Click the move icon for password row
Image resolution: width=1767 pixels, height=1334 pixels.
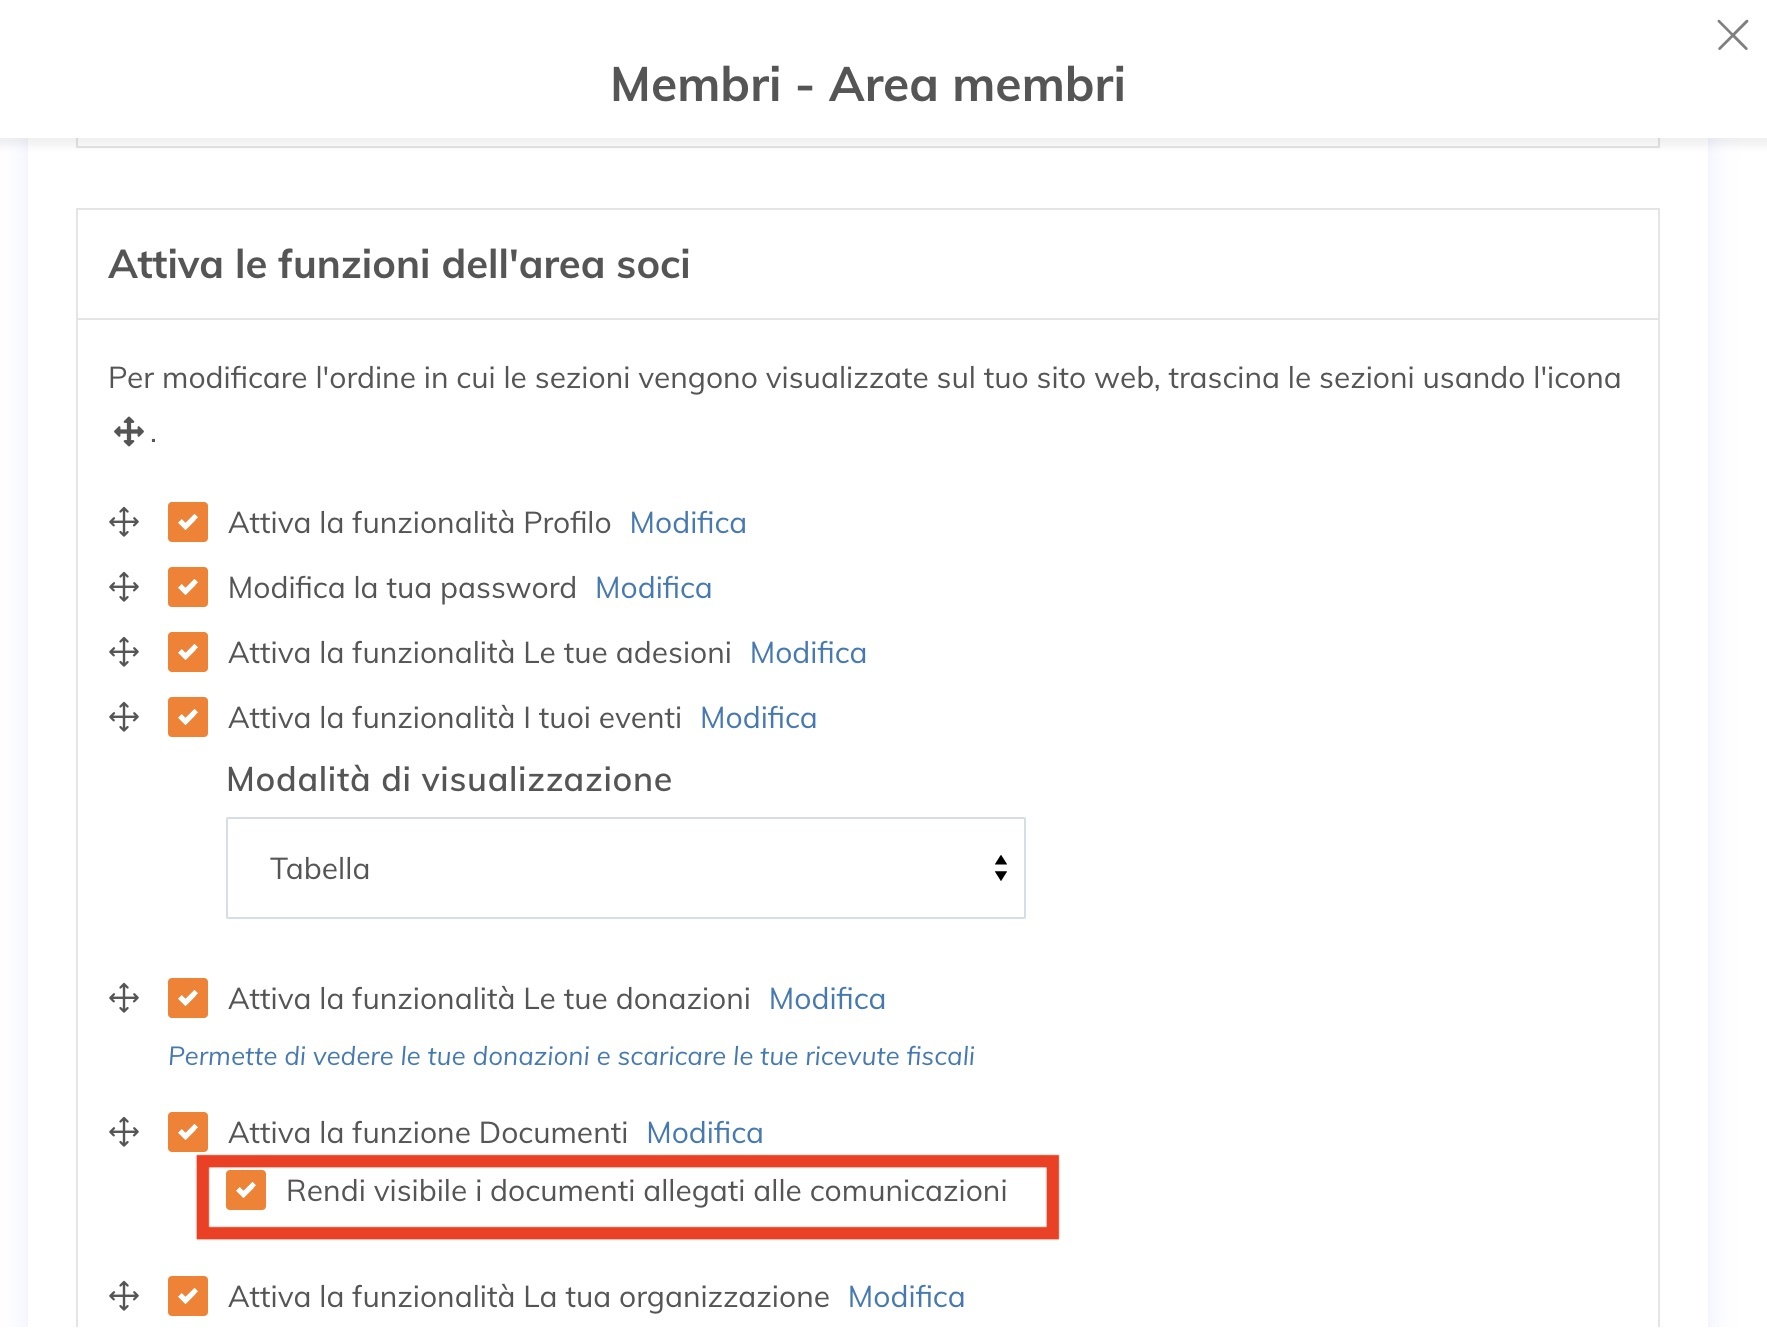124,587
